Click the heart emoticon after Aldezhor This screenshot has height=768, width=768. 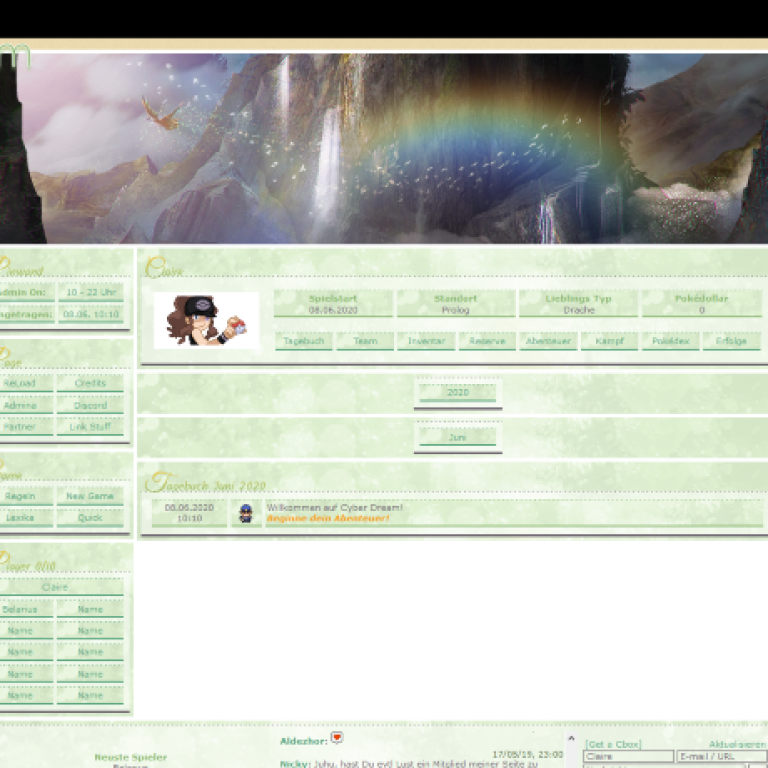[337, 738]
